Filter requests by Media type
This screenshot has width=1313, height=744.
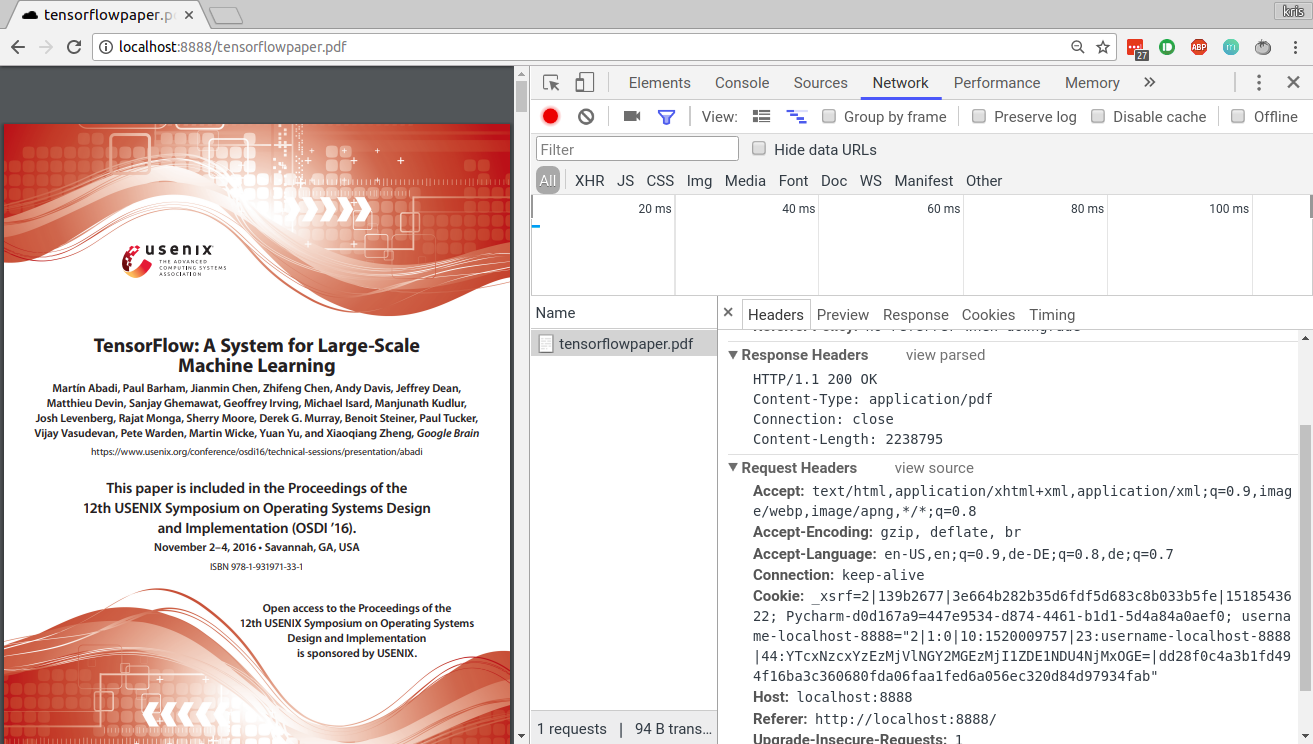tap(745, 181)
